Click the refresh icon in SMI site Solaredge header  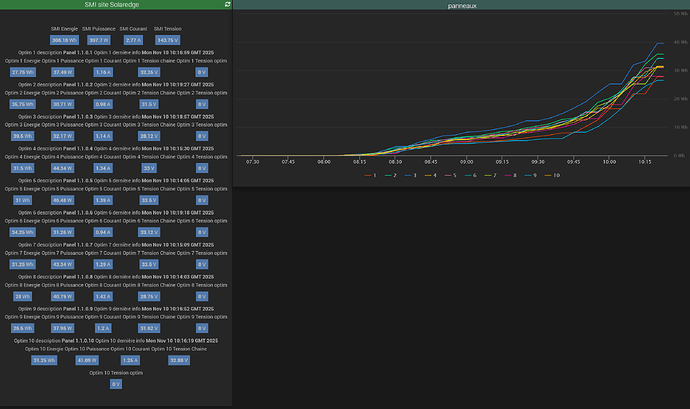coord(228,5)
